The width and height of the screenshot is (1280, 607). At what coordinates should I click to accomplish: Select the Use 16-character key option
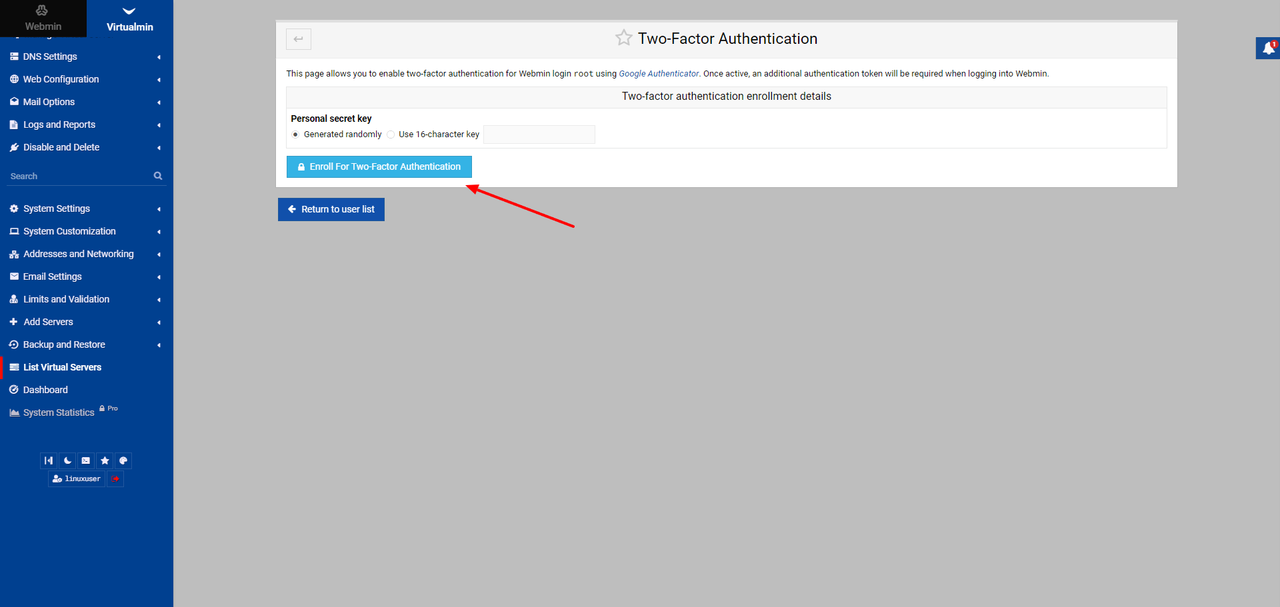click(x=391, y=134)
